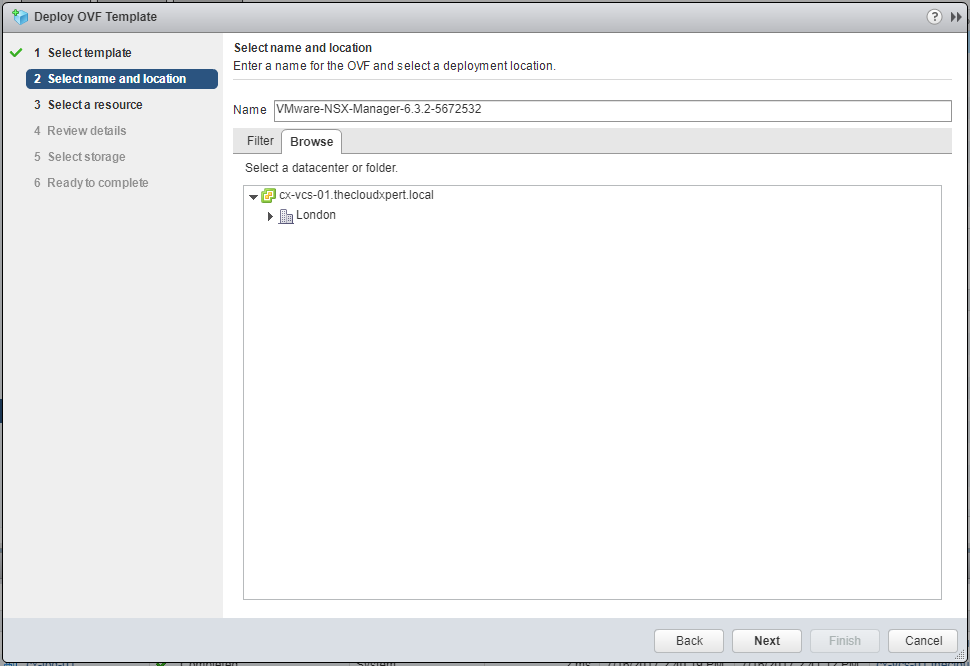Click the green checkmark beside Select template

pyautogui.click(x=15, y=53)
